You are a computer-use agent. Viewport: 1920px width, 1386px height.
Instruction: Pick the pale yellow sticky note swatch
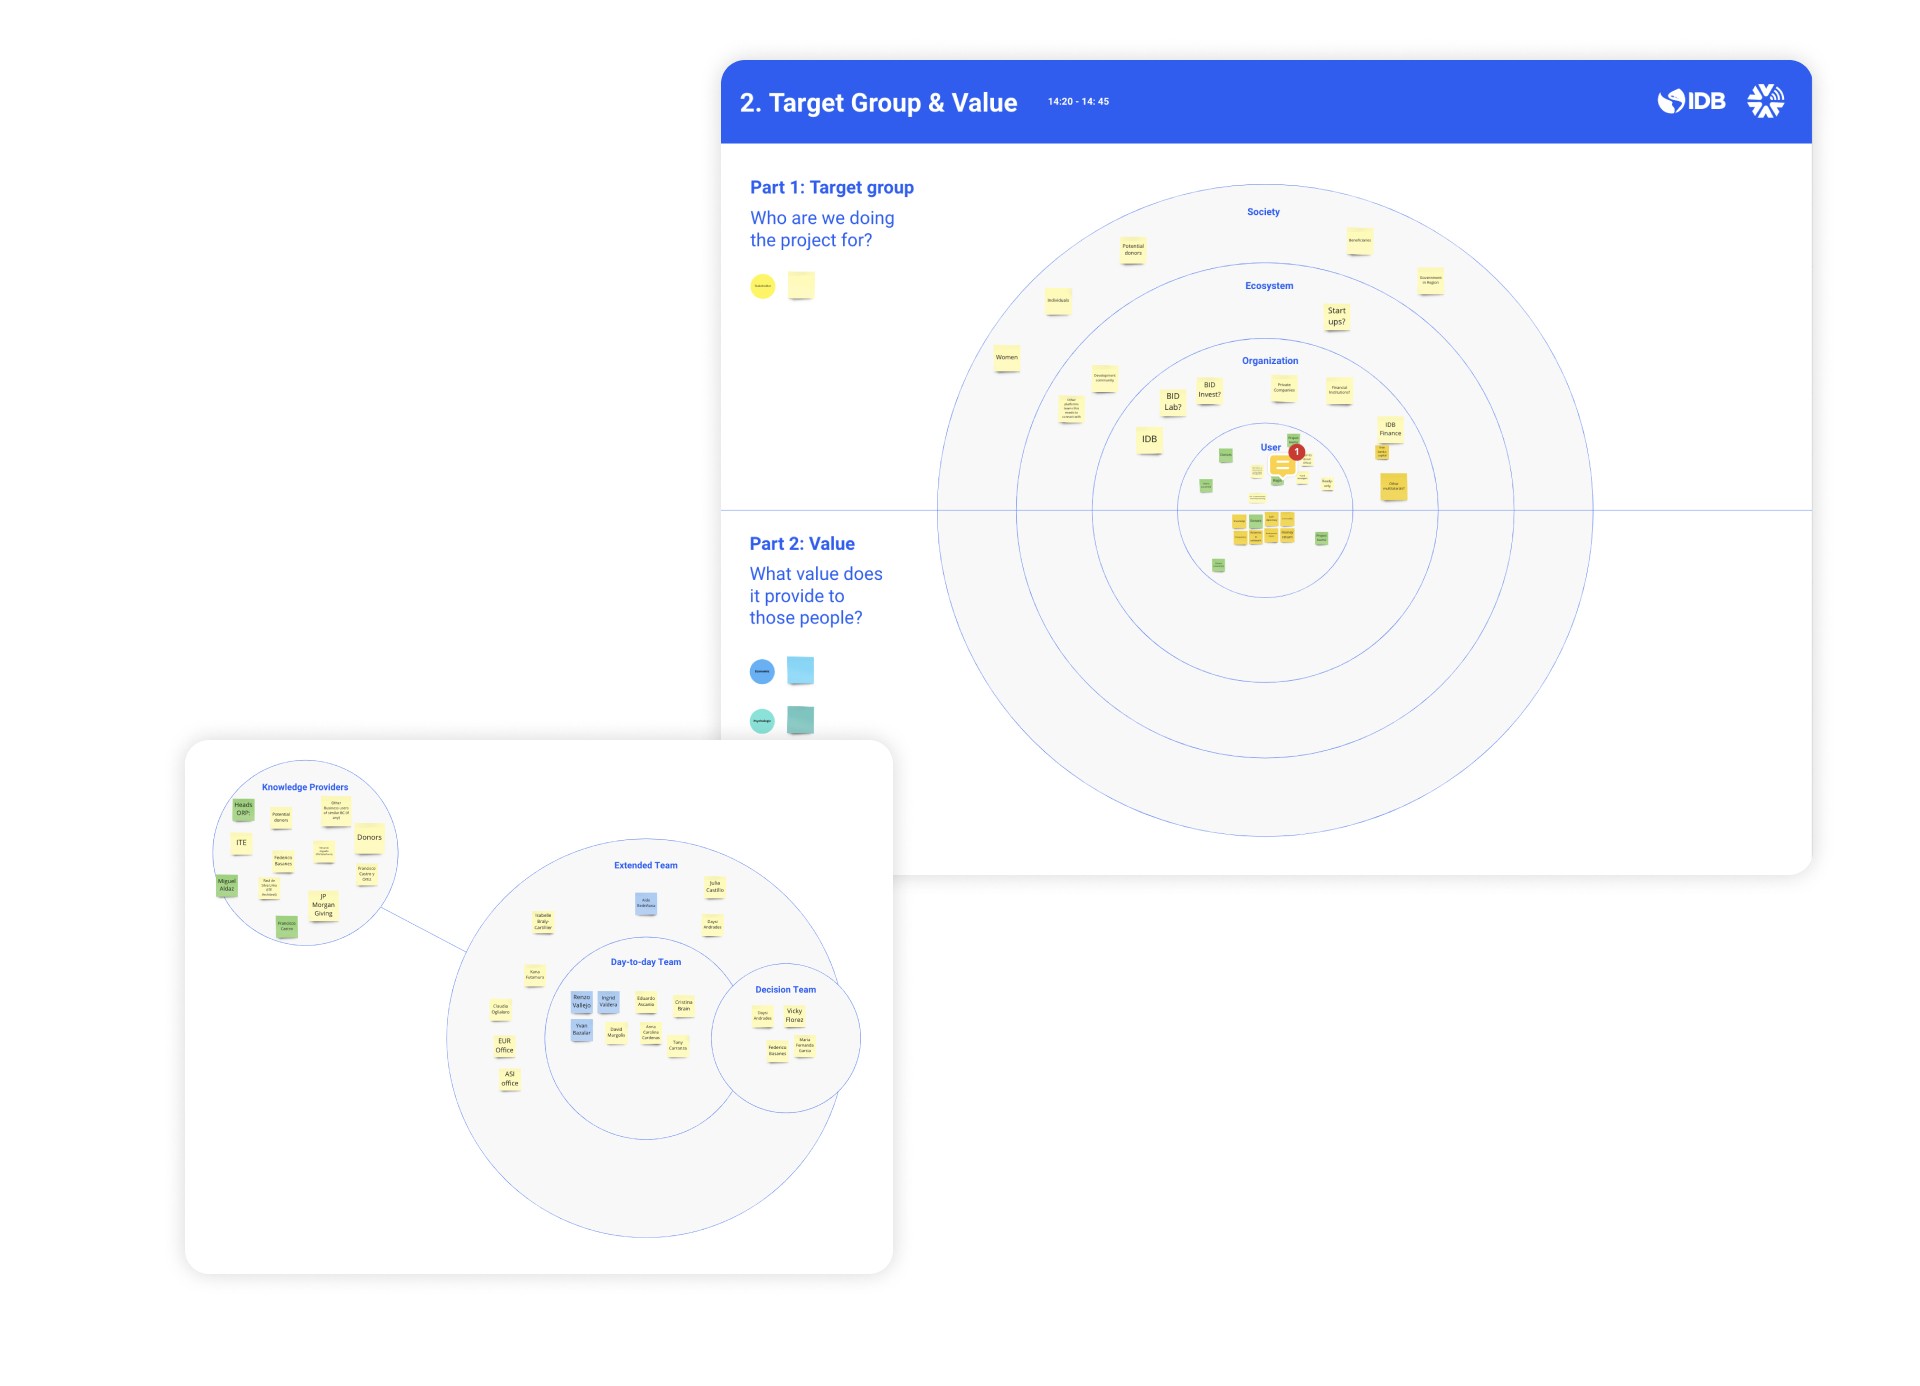[x=801, y=285]
